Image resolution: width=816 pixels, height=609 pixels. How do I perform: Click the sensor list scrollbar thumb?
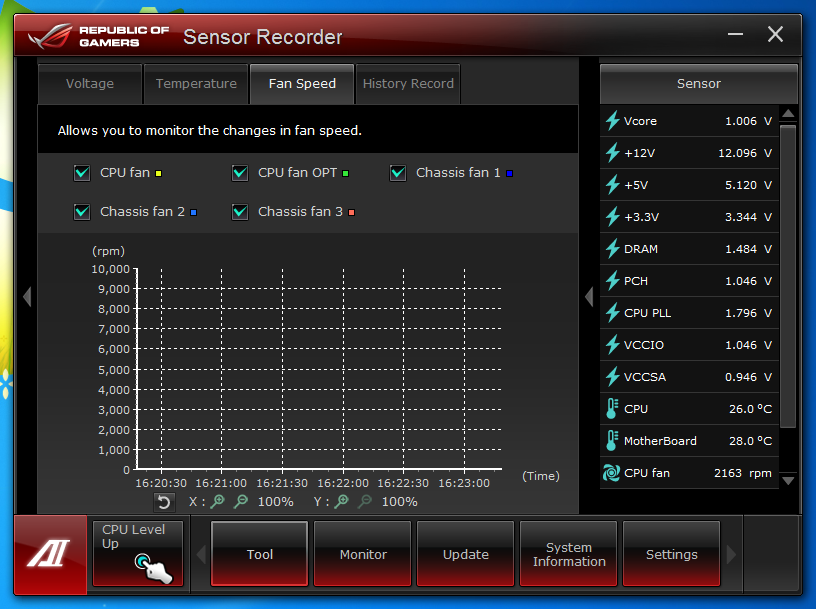click(788, 276)
